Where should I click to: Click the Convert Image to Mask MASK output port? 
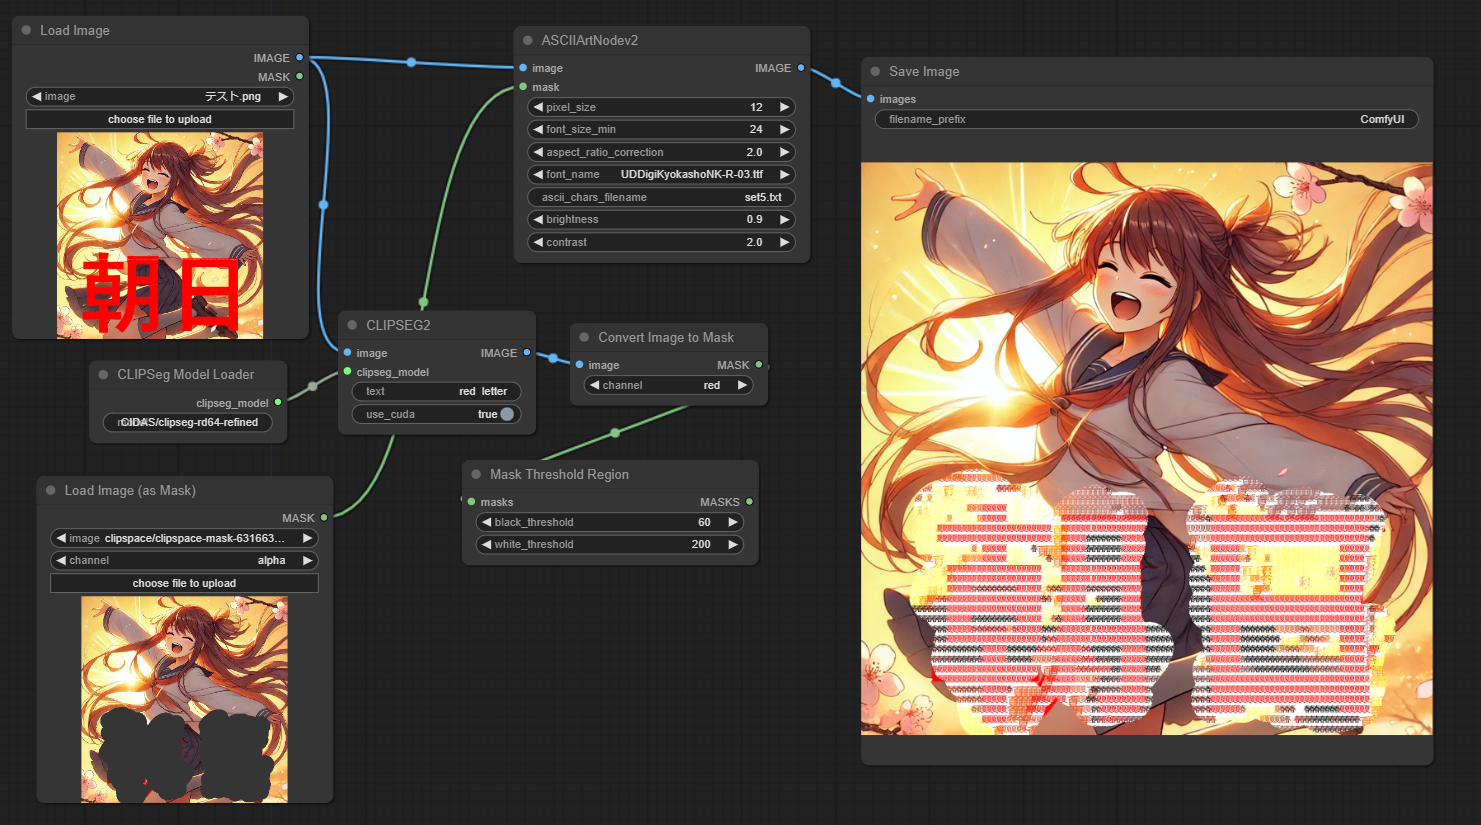(759, 365)
